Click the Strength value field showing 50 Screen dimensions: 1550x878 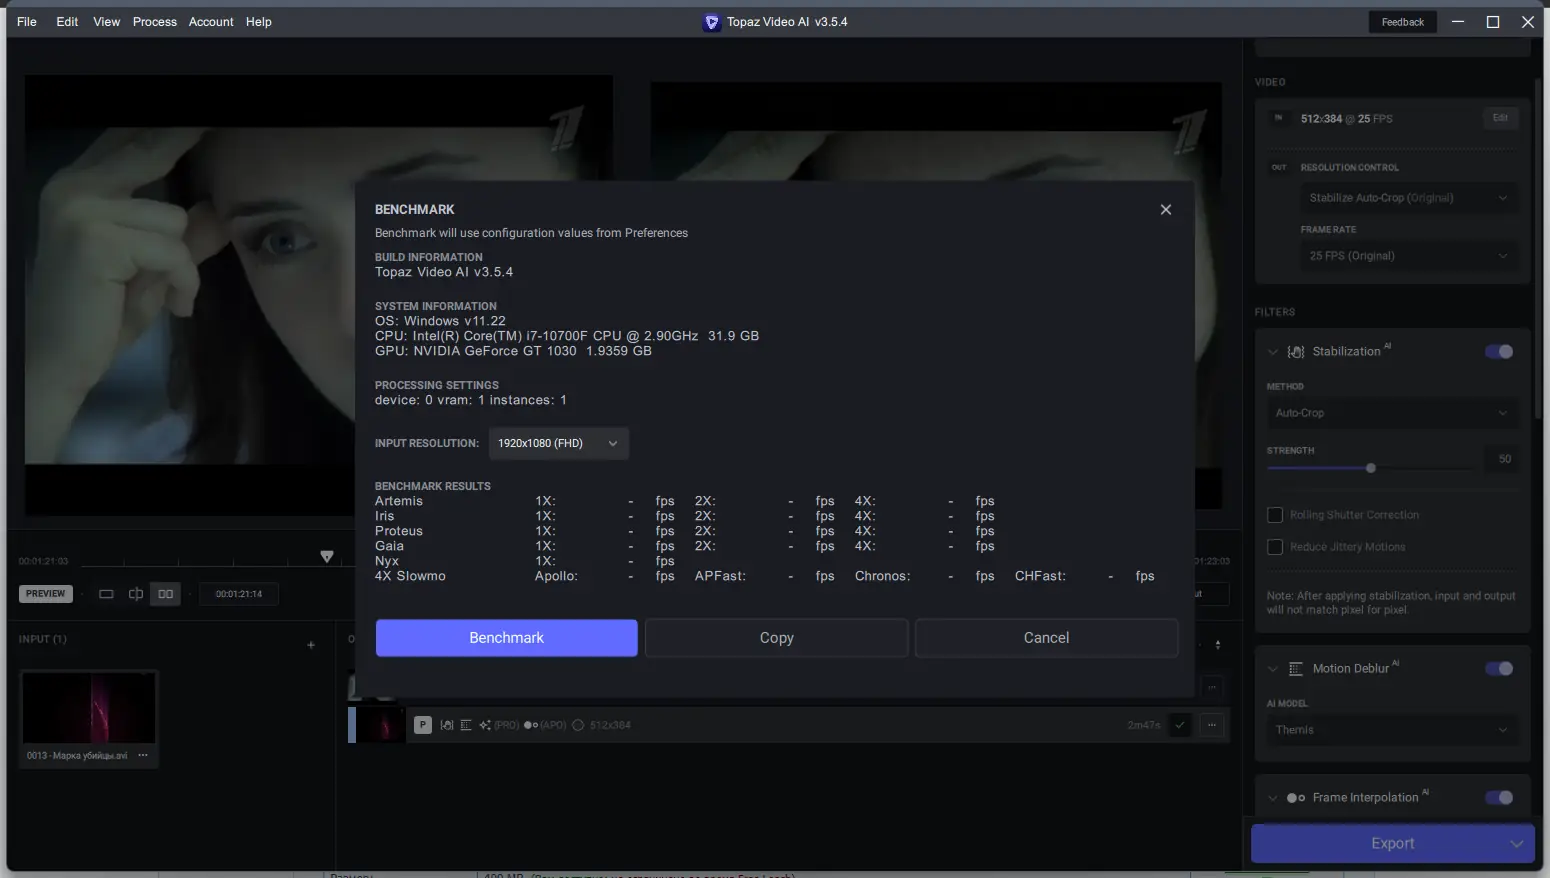tap(1504, 459)
